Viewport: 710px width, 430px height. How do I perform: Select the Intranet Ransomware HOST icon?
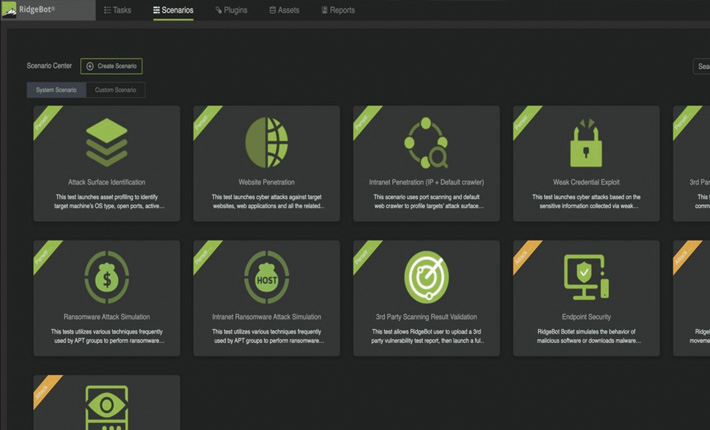point(266,276)
